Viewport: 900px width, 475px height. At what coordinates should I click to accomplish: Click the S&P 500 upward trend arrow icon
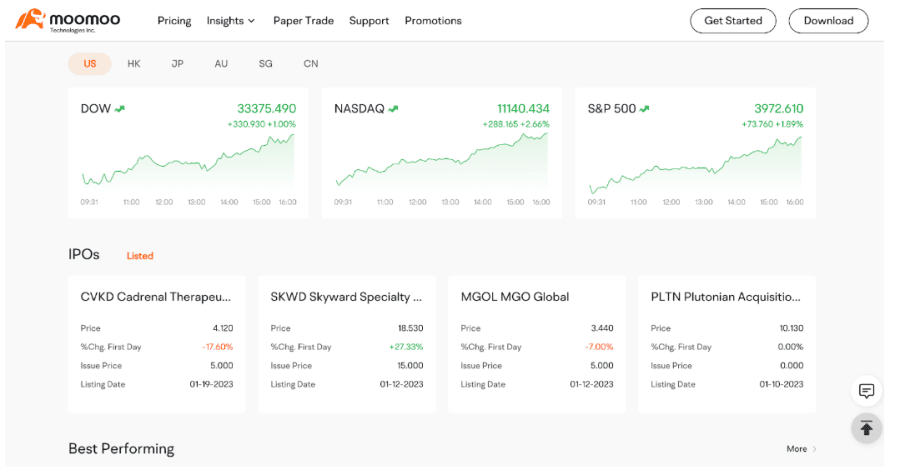[645, 109]
